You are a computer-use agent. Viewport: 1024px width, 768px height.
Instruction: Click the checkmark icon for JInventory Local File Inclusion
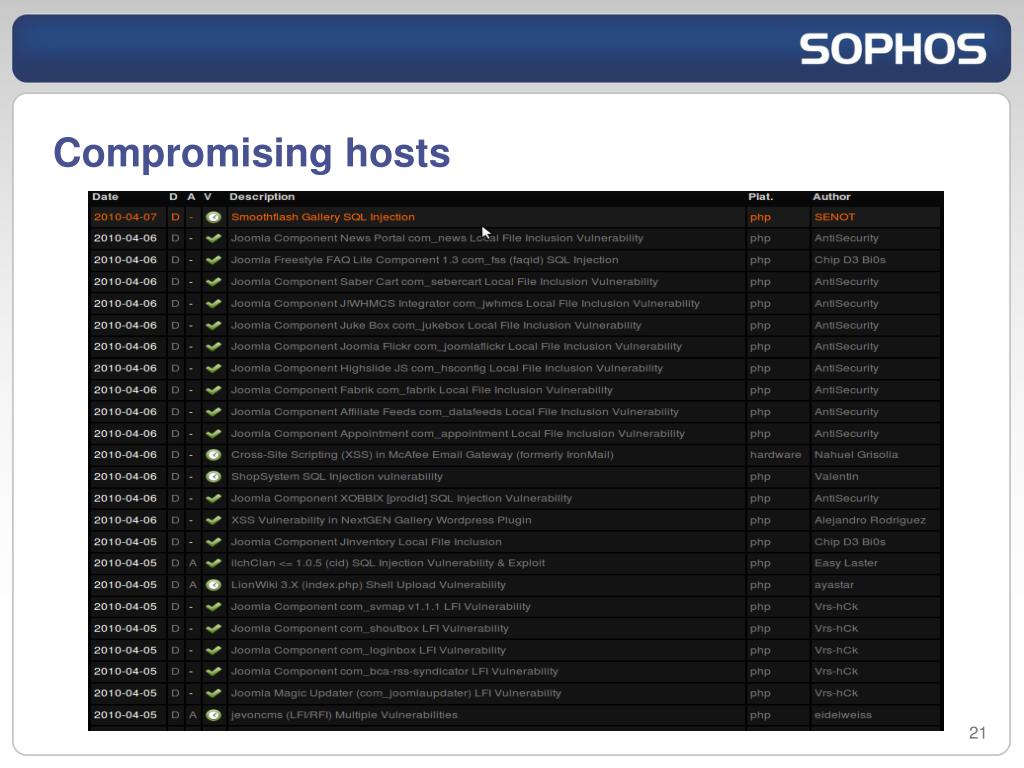tap(214, 542)
